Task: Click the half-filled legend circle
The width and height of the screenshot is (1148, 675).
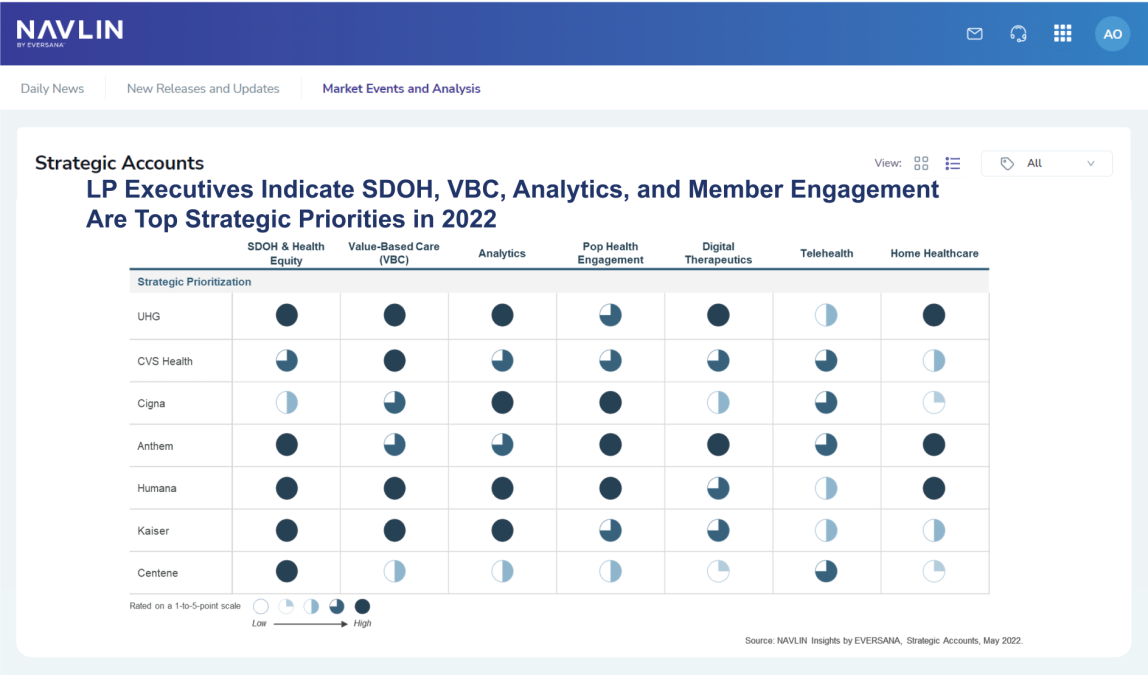Action: point(311,606)
